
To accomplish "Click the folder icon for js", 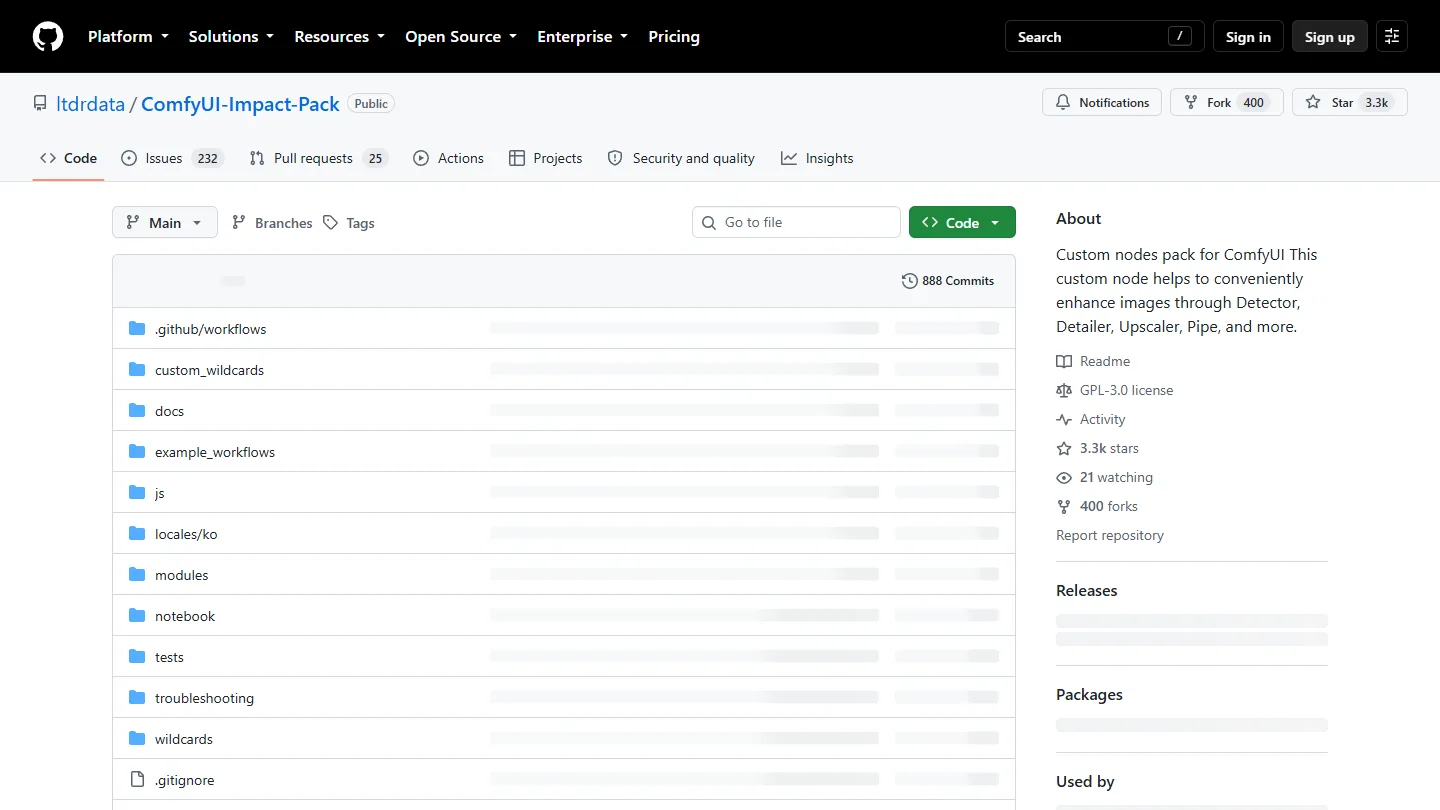I will point(137,493).
